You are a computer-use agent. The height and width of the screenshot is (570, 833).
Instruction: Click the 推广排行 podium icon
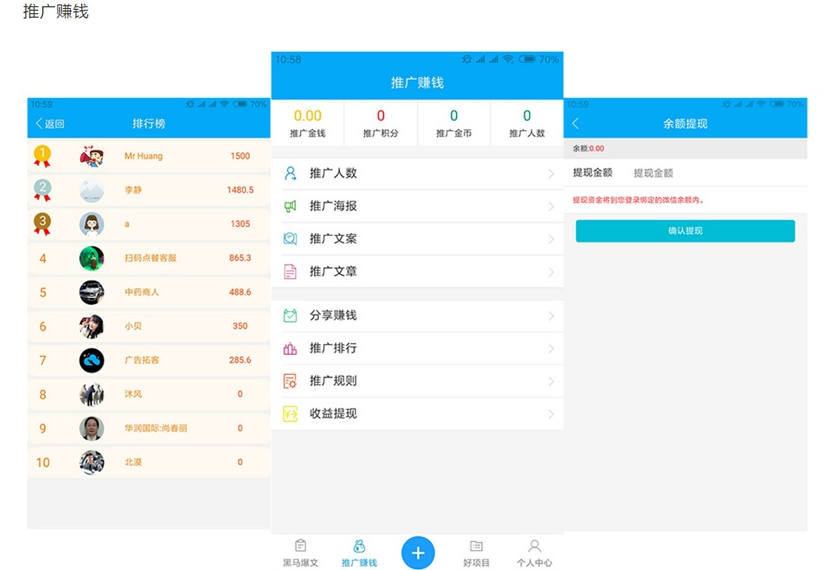[x=290, y=348]
